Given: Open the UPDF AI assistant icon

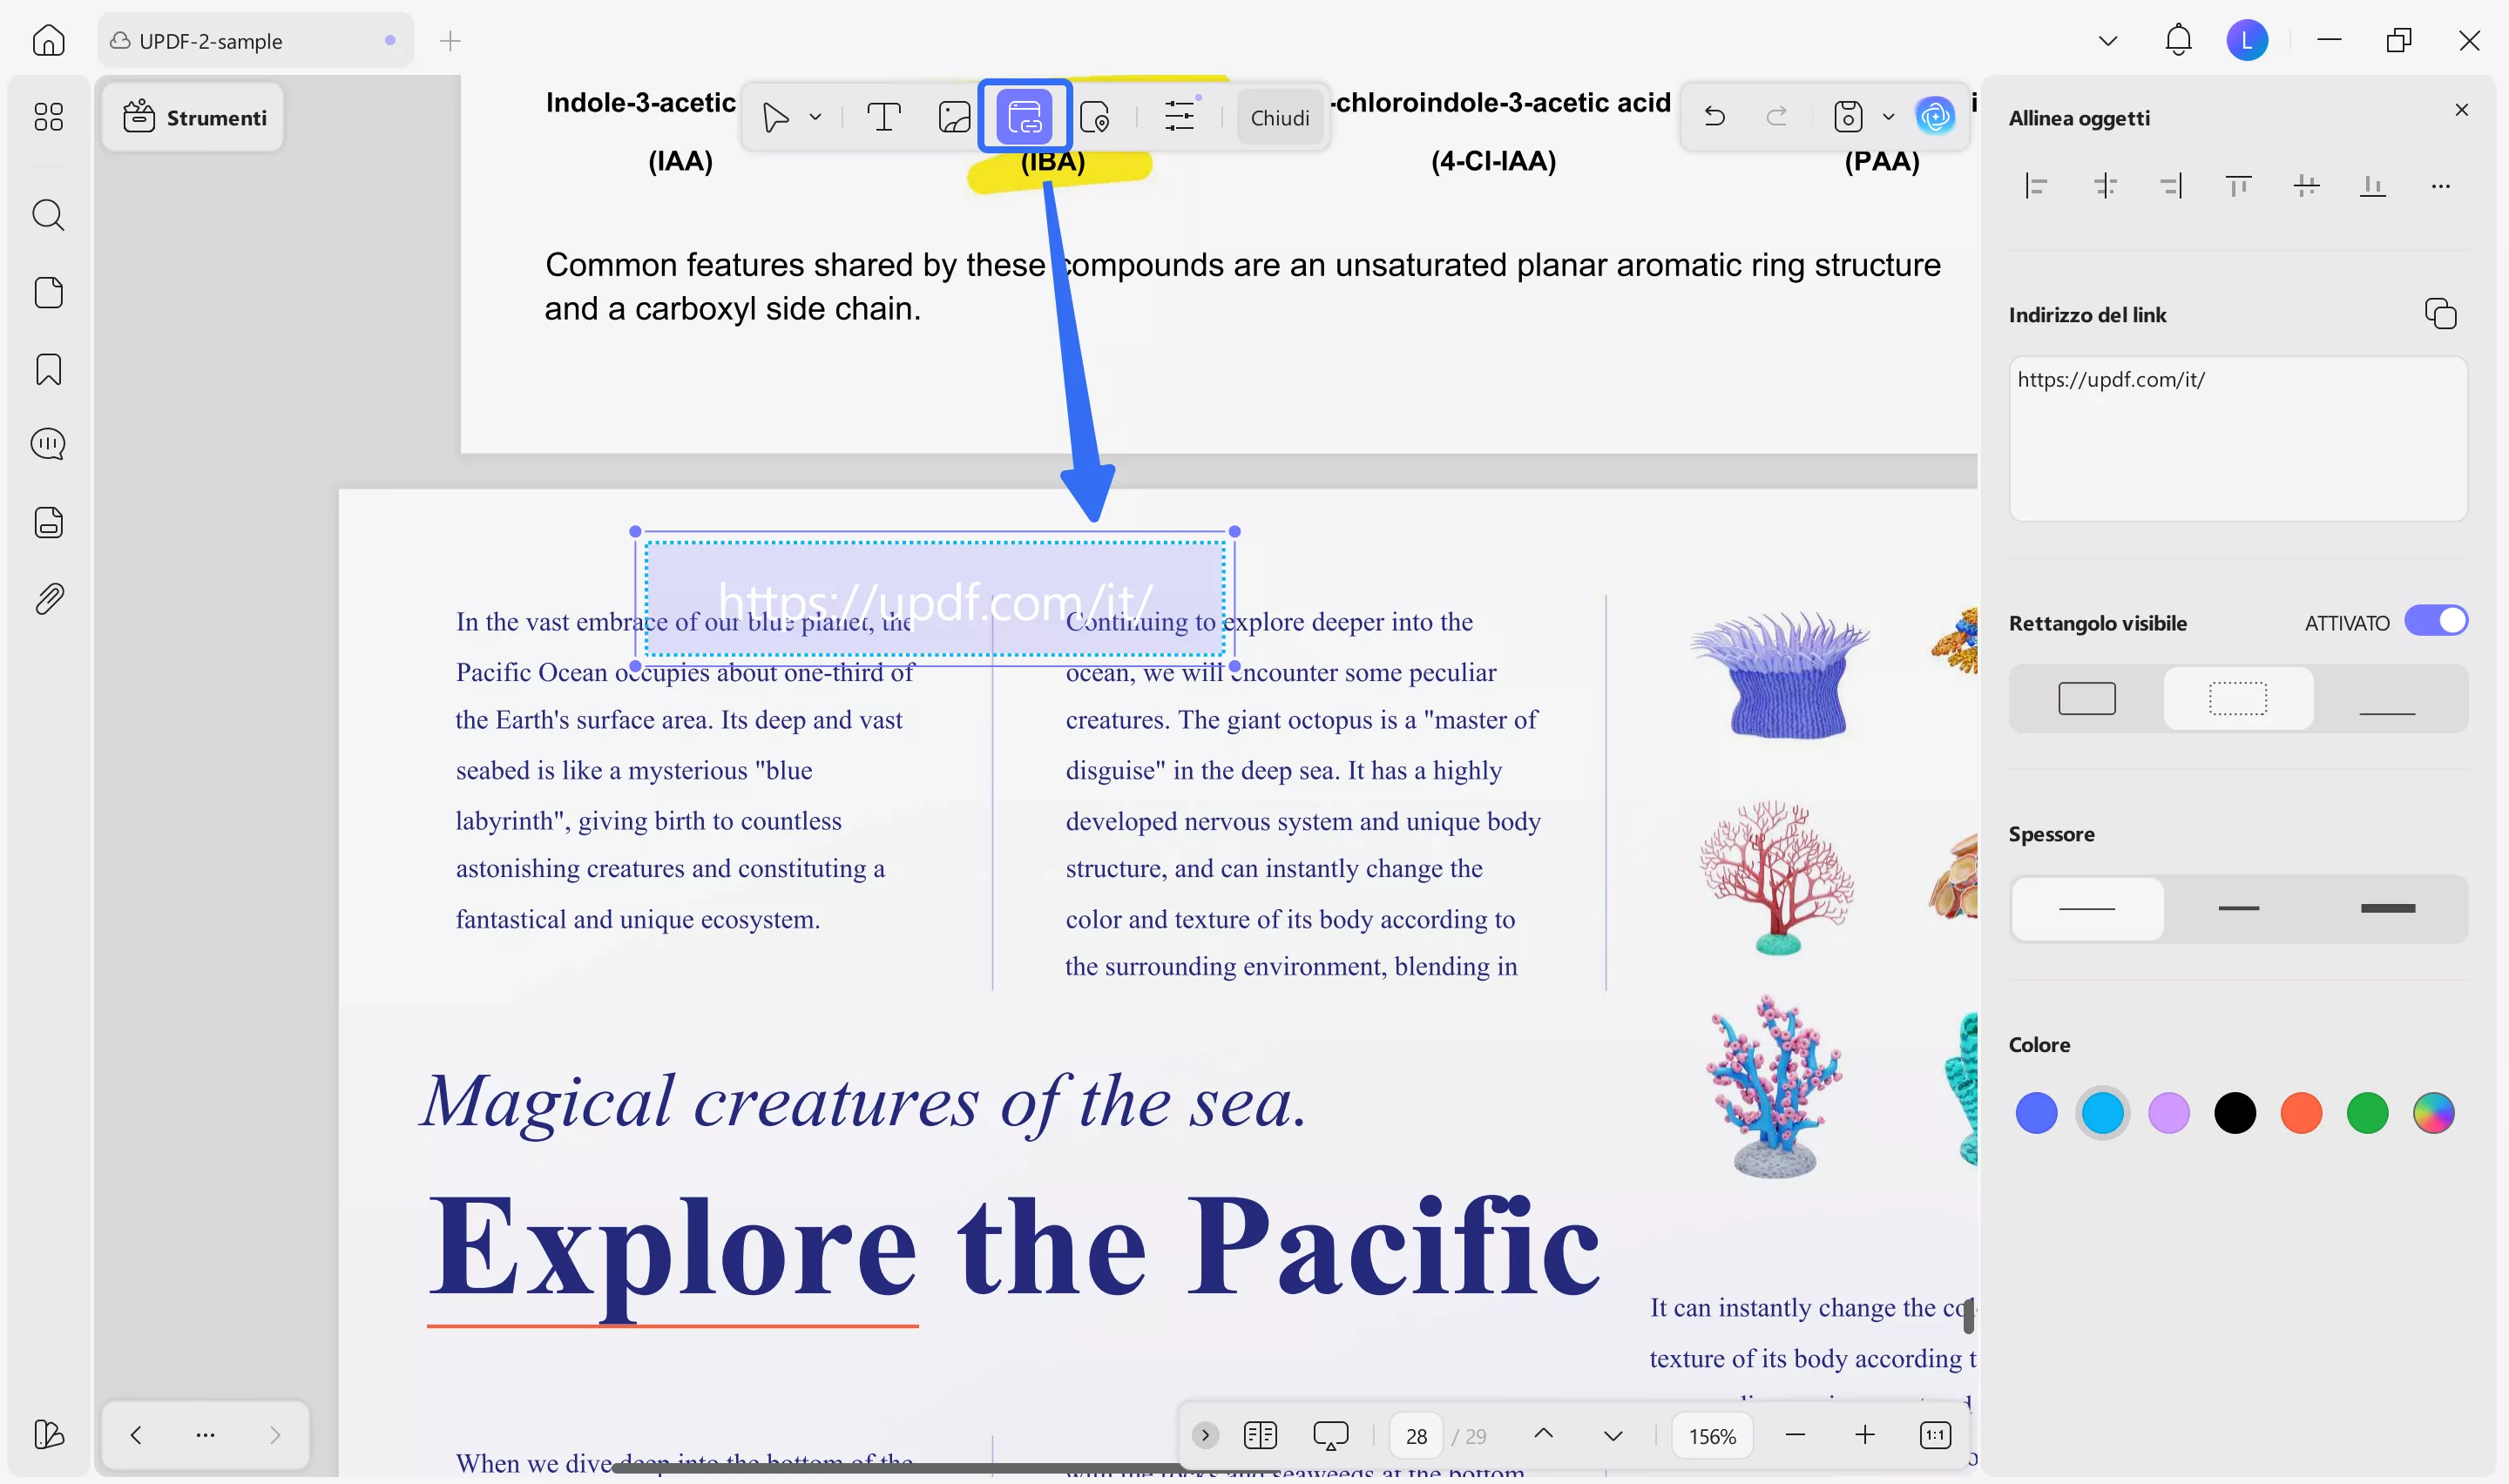Looking at the screenshot, I should click(x=1935, y=116).
